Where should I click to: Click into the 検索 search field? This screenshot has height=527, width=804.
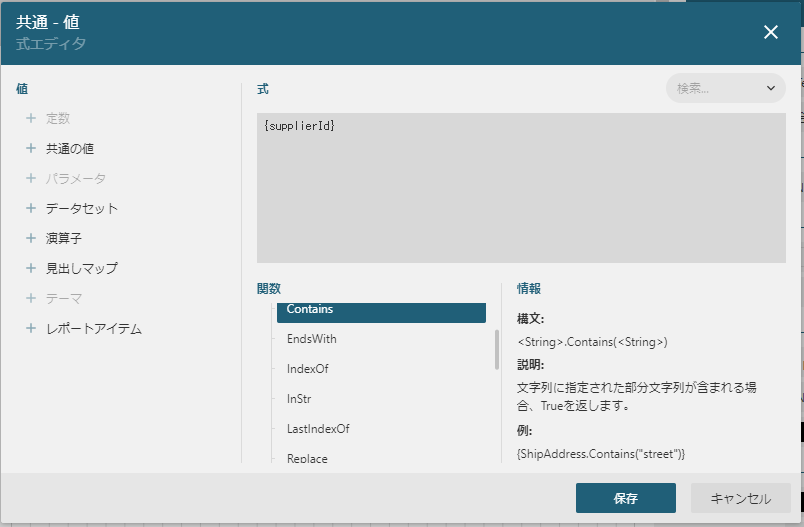point(712,88)
